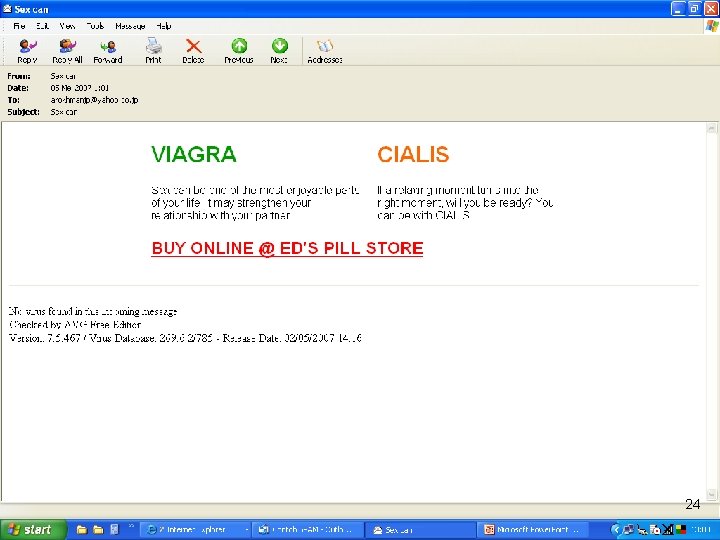
Task: Forward this message using Forward icon
Action: click(x=108, y=51)
